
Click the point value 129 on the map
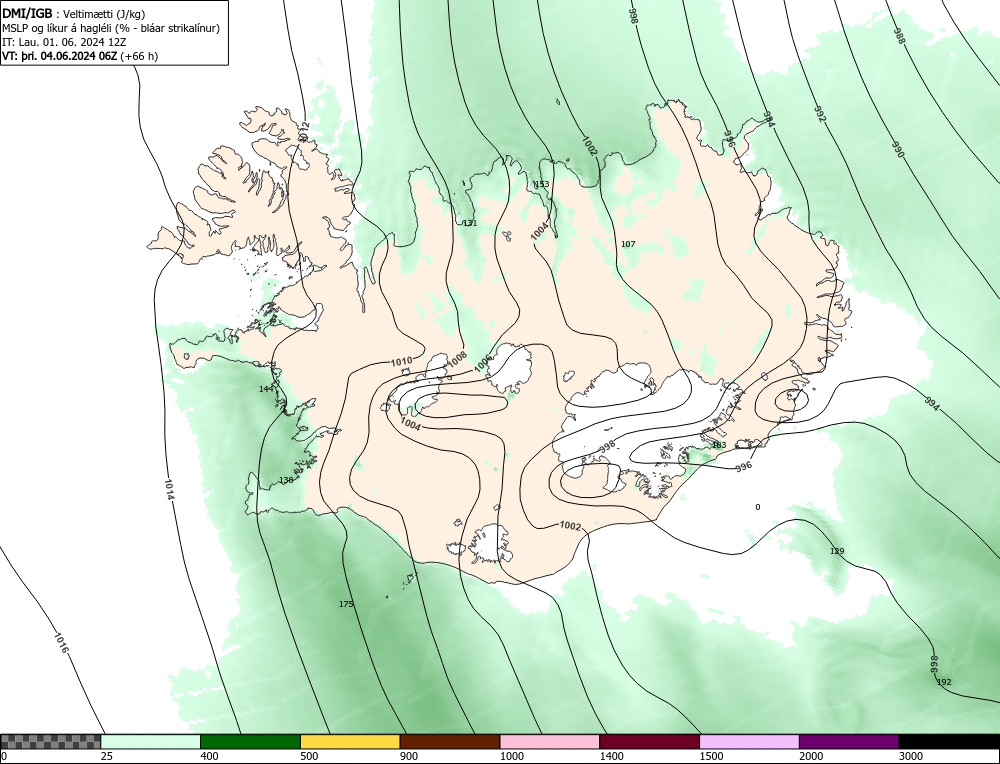(x=837, y=550)
